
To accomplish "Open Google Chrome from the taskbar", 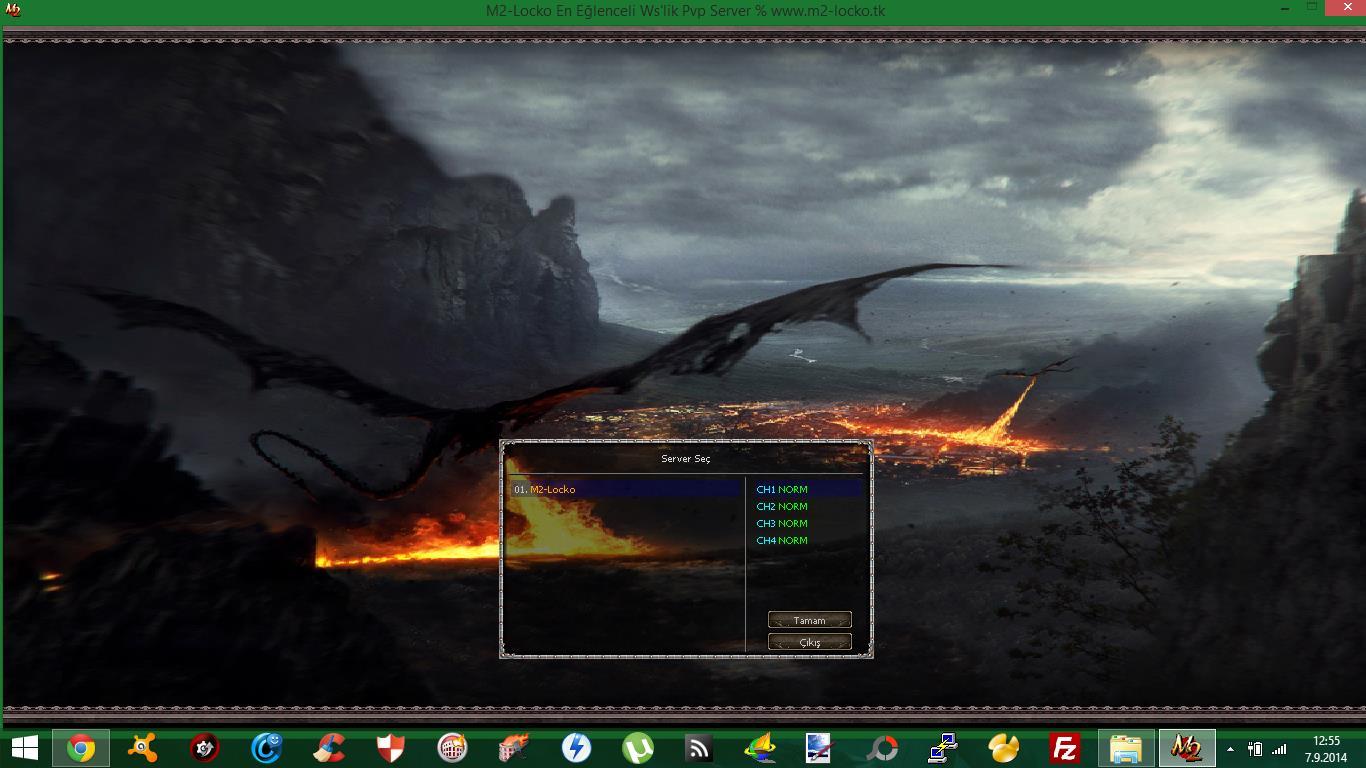I will 81,748.
